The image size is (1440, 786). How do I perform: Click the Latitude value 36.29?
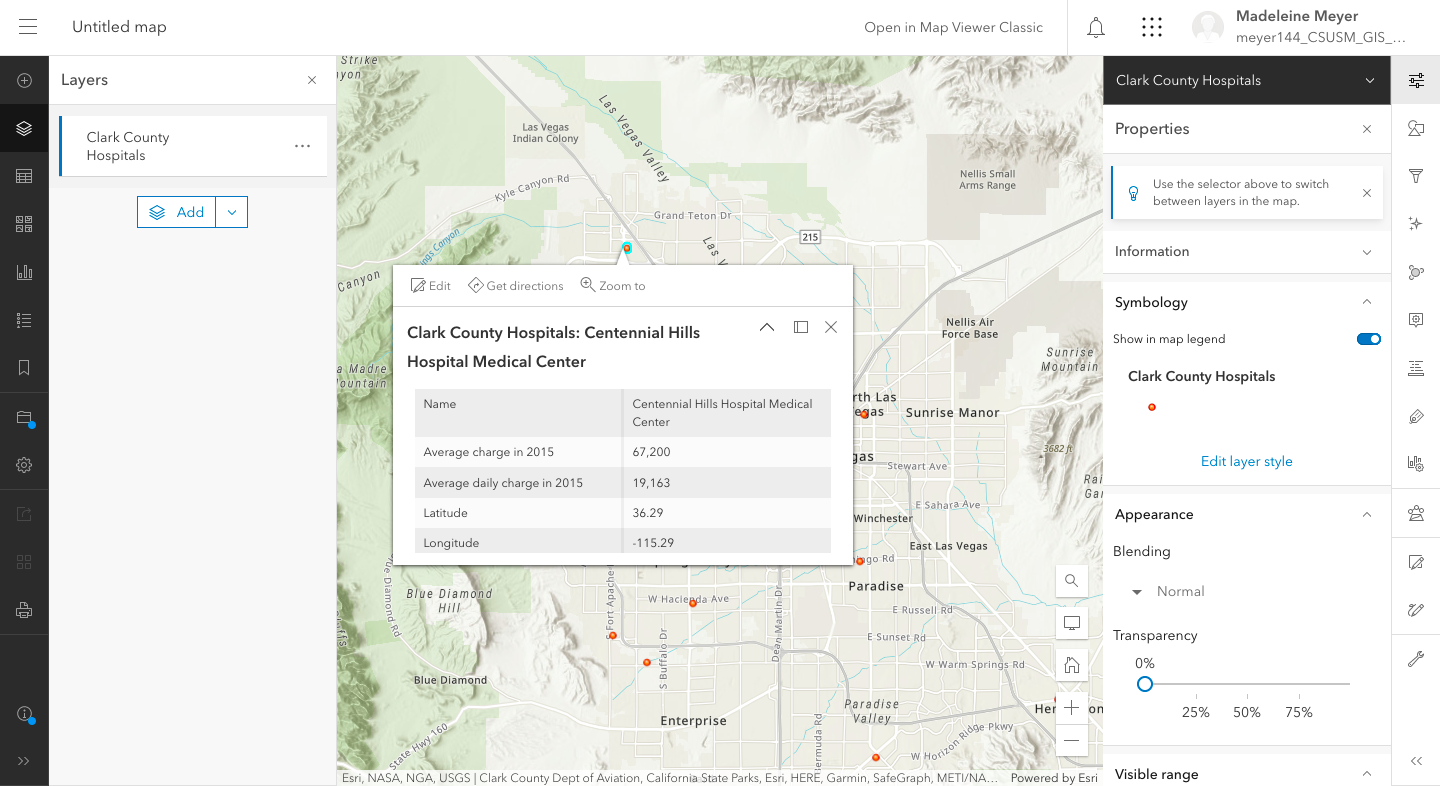pos(647,513)
